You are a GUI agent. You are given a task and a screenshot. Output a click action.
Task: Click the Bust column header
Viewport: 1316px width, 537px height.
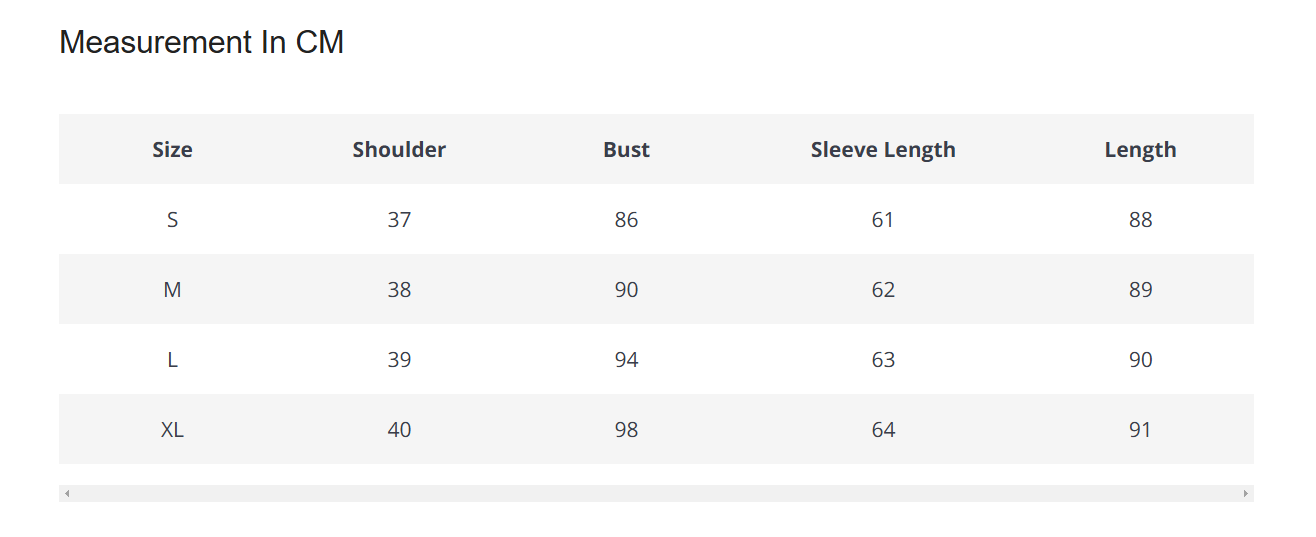pos(626,150)
